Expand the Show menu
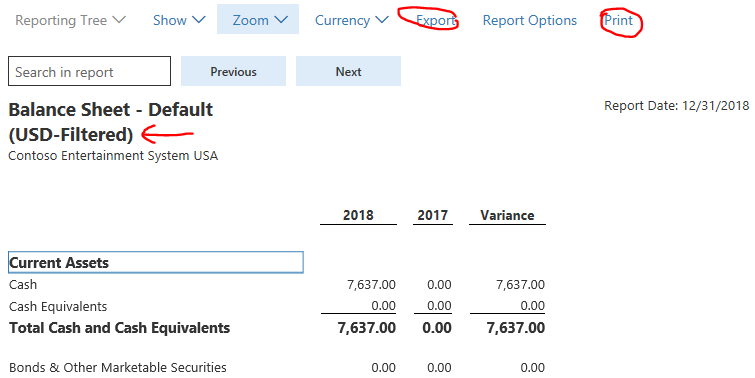Viewport: 755px width, 378px height. click(x=179, y=20)
